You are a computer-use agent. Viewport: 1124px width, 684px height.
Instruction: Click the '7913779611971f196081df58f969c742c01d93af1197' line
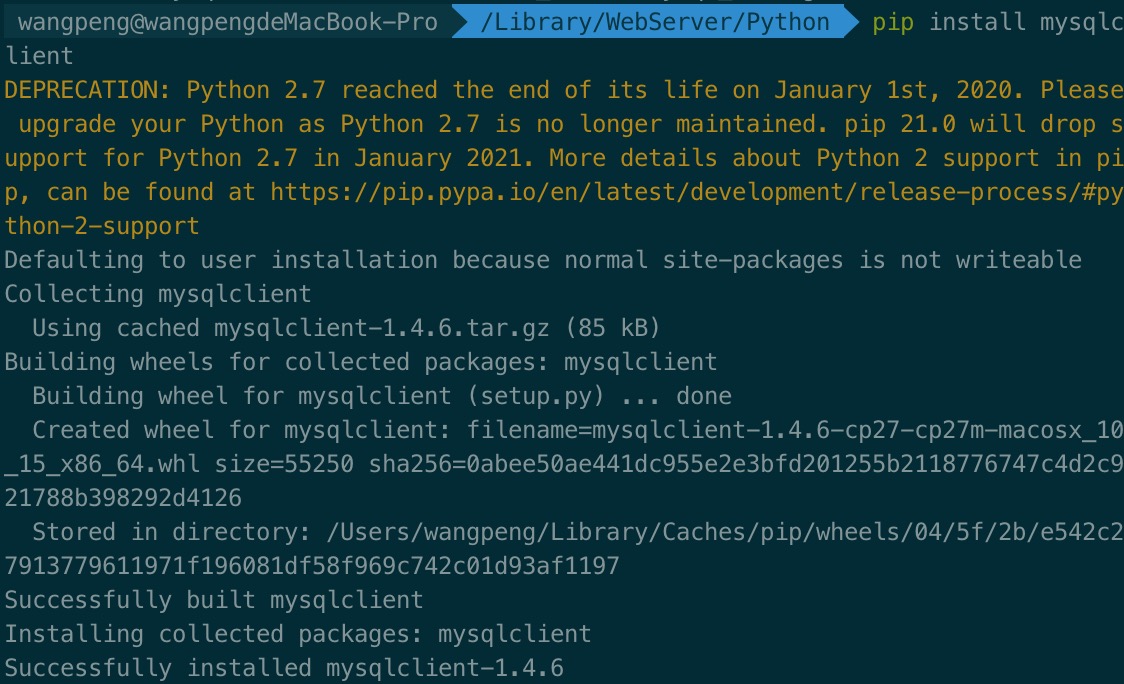(x=312, y=566)
